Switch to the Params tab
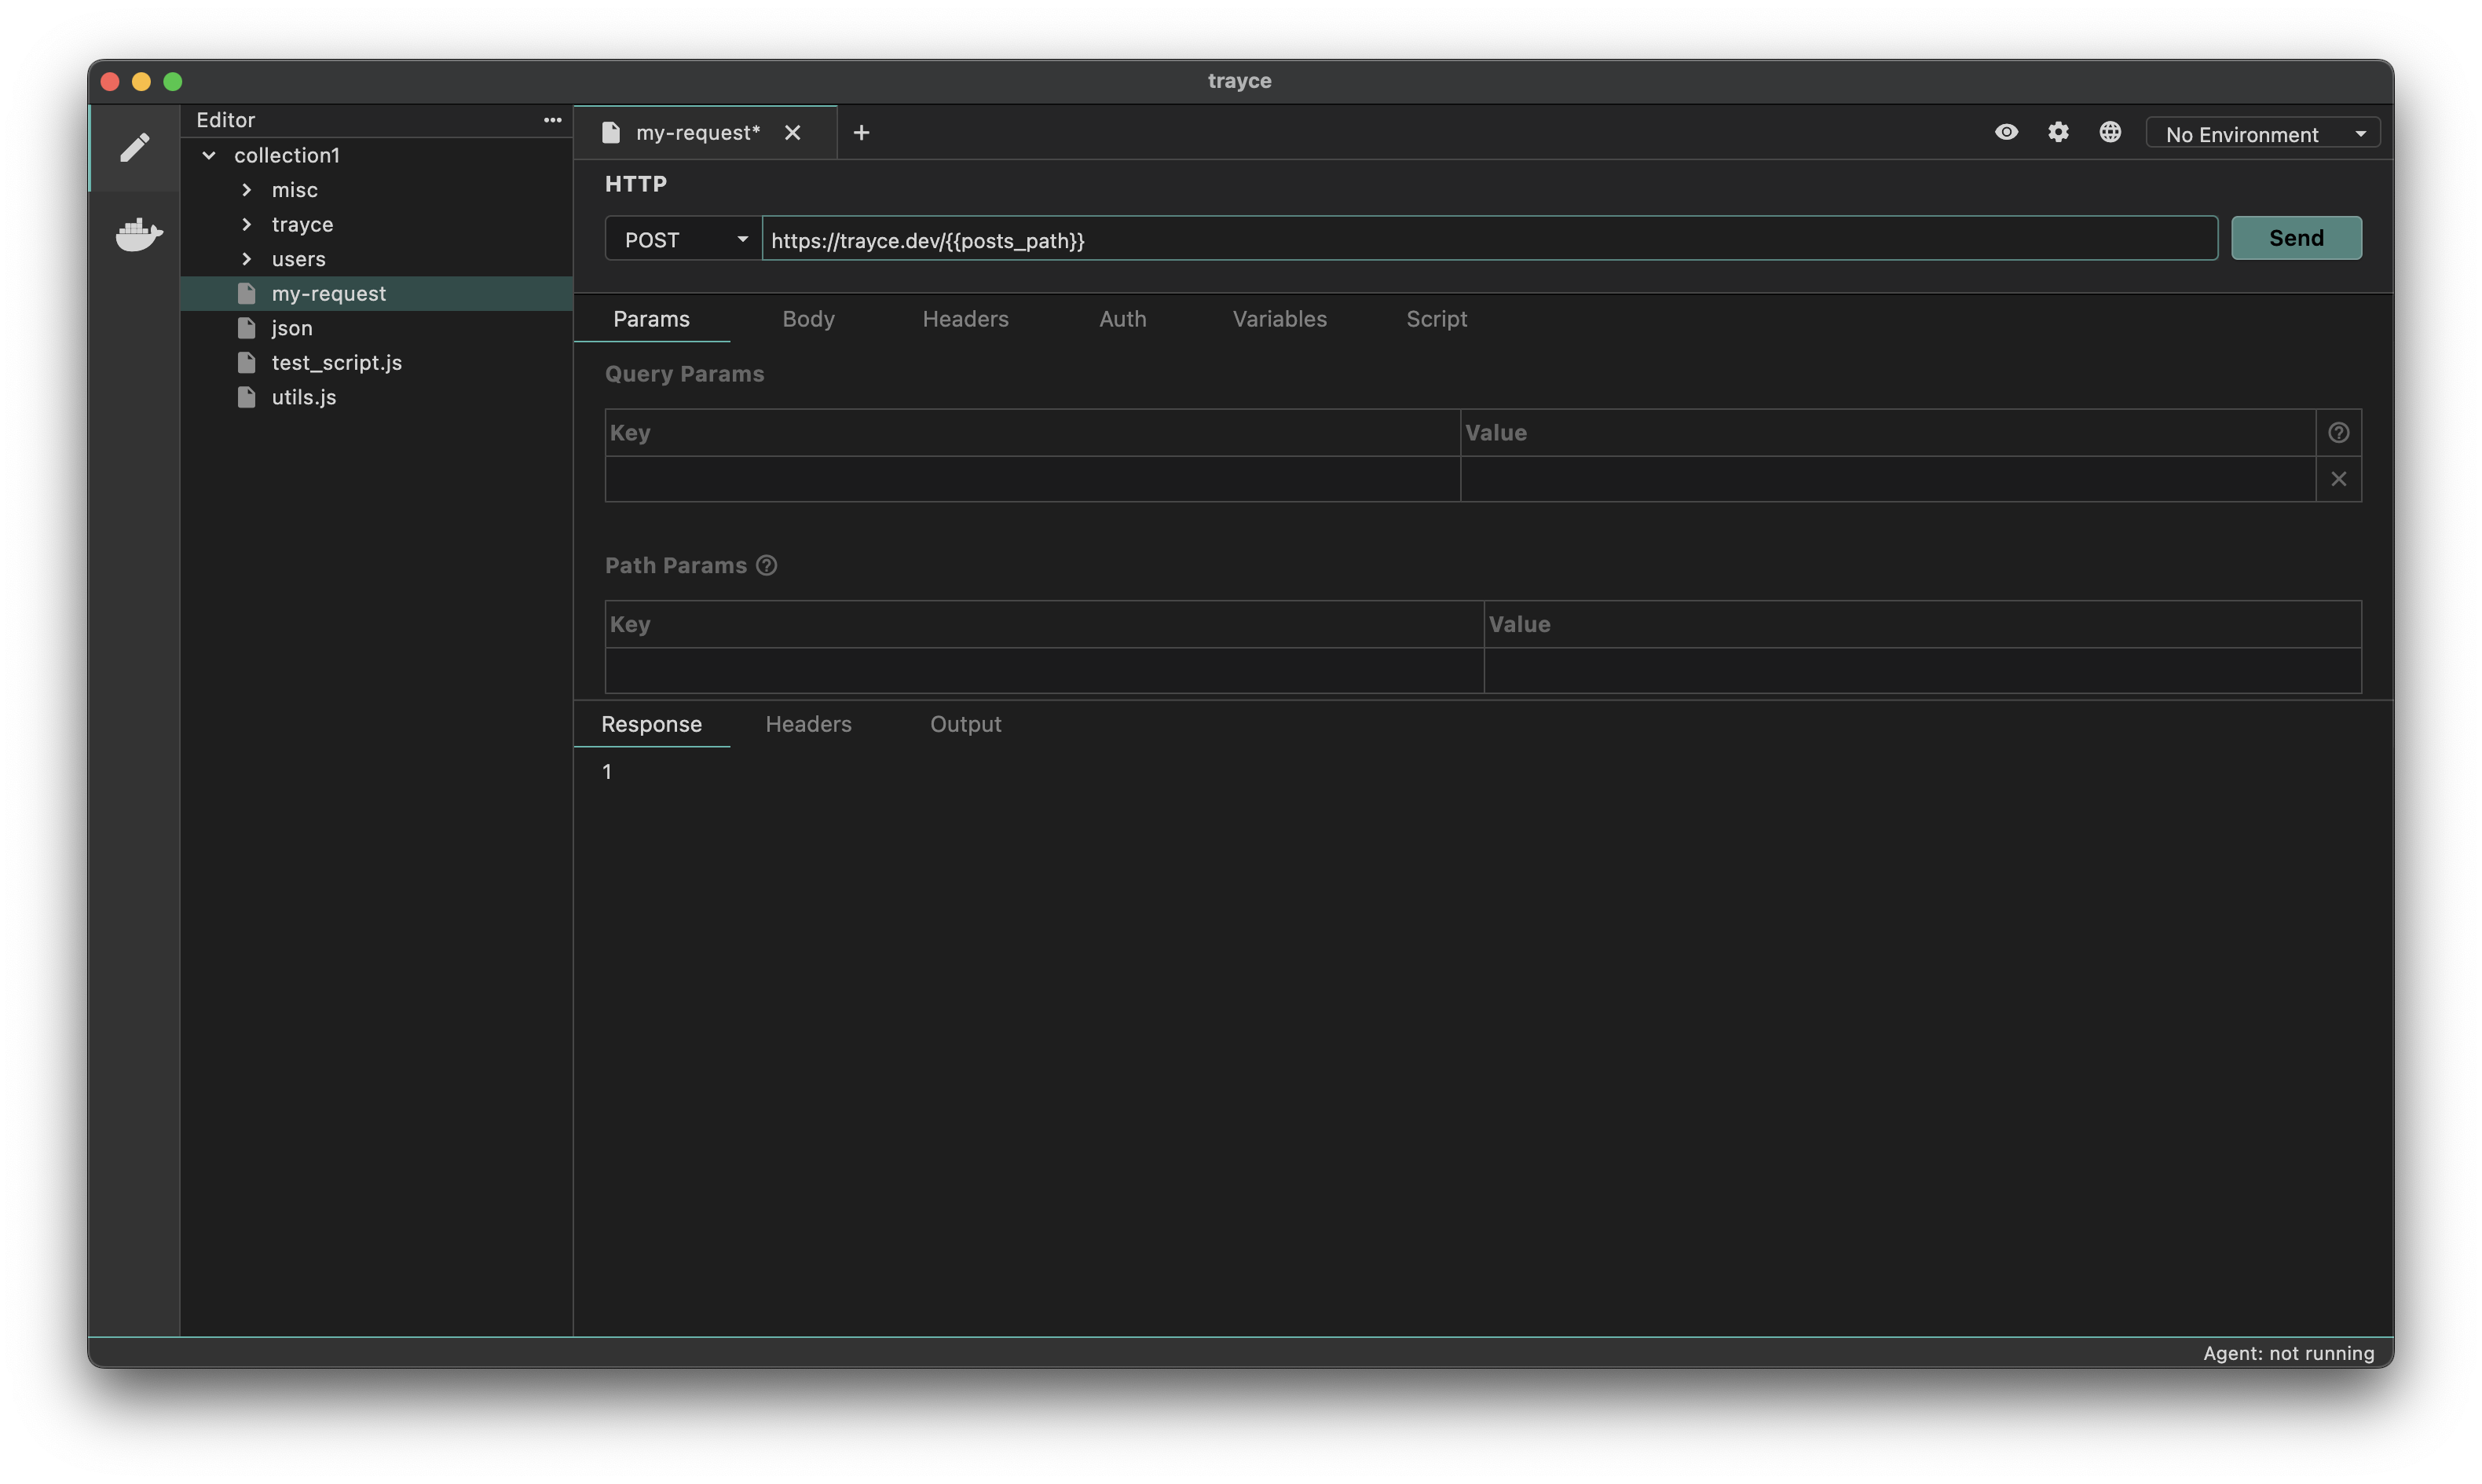Viewport: 2482px width, 1484px height. coord(651,319)
